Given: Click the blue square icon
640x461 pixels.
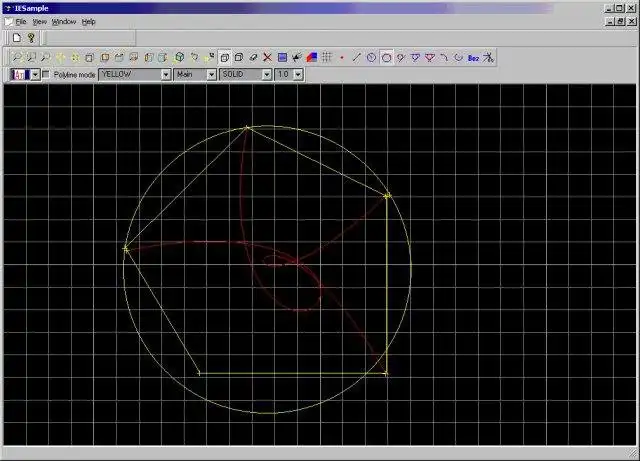Looking at the screenshot, I should click(282, 58).
